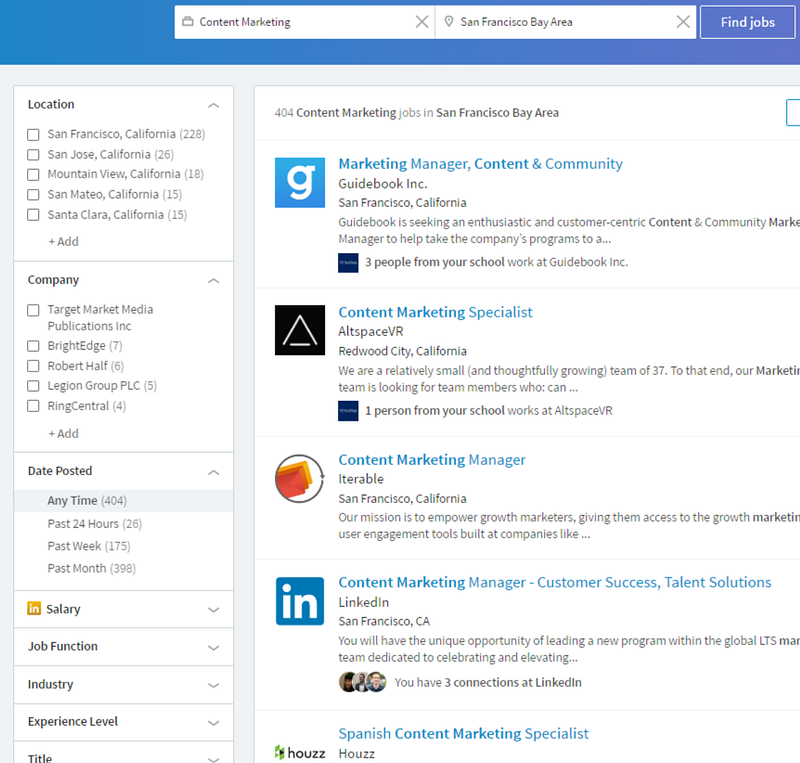
Task: Click Guidebook Inc. company name
Action: coord(383,184)
